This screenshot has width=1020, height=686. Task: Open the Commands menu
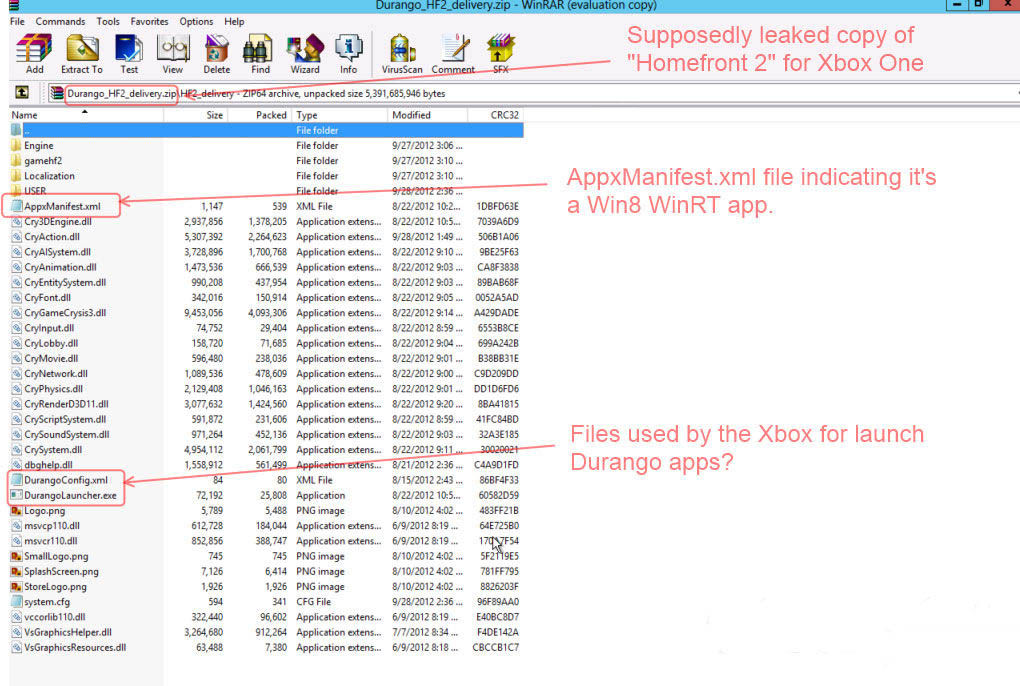[60, 21]
